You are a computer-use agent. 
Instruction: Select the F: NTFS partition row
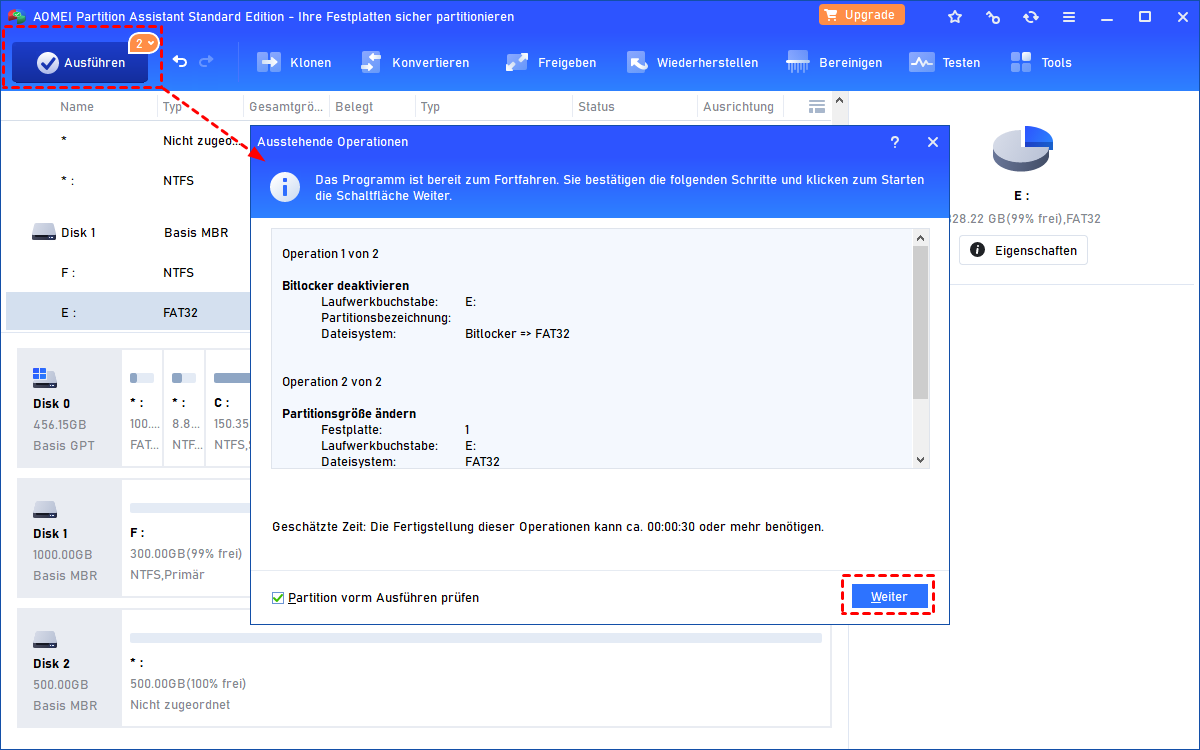pos(128,272)
